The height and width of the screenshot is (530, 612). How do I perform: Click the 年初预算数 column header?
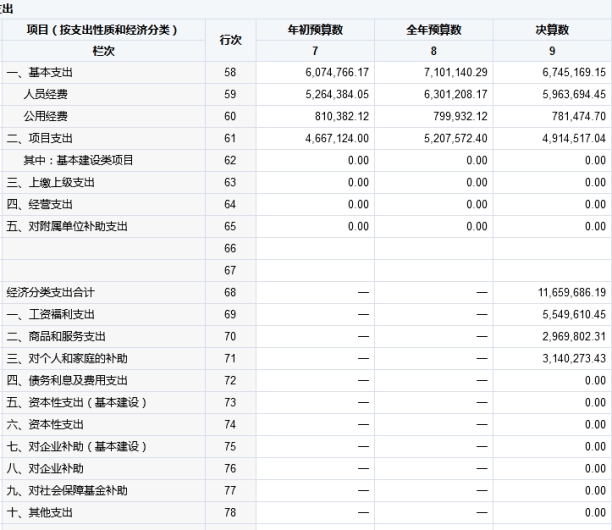coord(316,30)
